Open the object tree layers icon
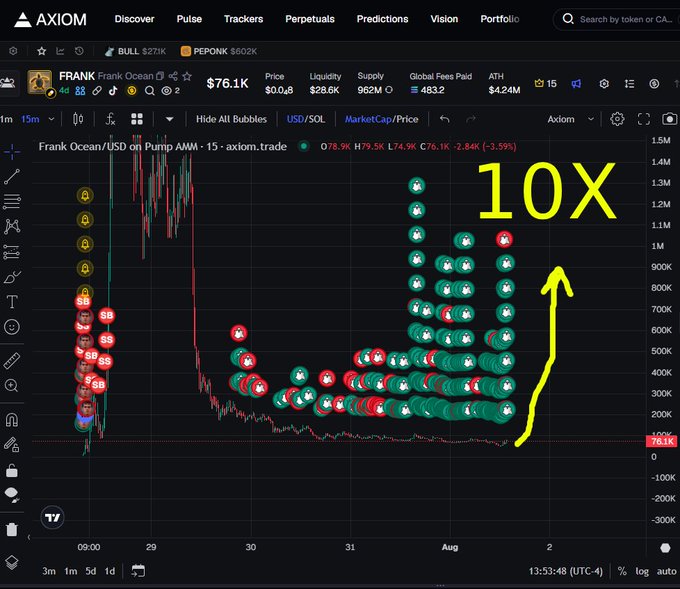The width and height of the screenshot is (680, 589). point(12,562)
